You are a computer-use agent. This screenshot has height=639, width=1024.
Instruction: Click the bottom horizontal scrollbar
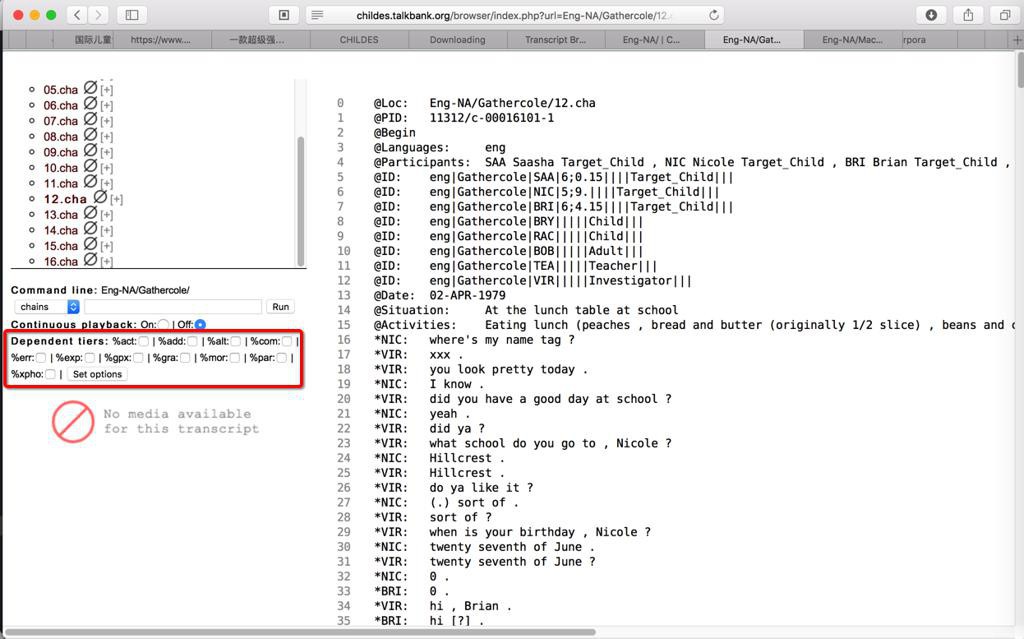pos(300,632)
